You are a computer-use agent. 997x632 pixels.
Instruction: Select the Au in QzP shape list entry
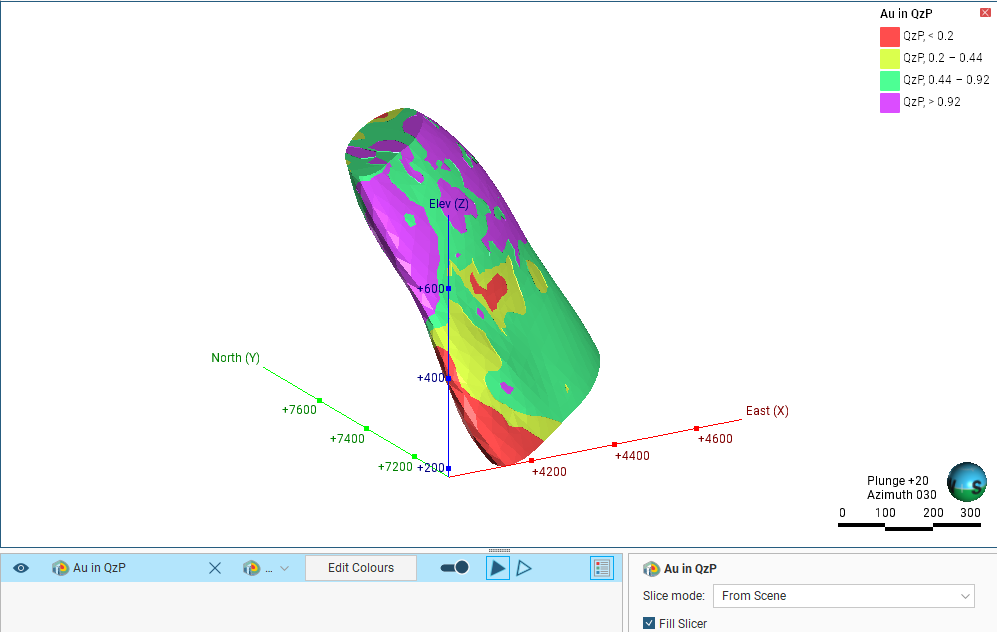pyautogui.click(x=100, y=568)
